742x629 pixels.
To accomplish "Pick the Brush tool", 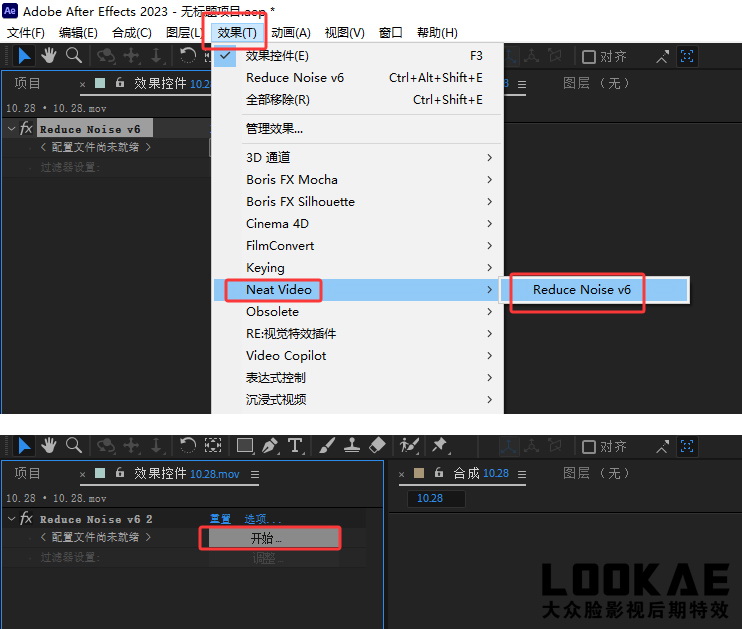I will (327, 445).
